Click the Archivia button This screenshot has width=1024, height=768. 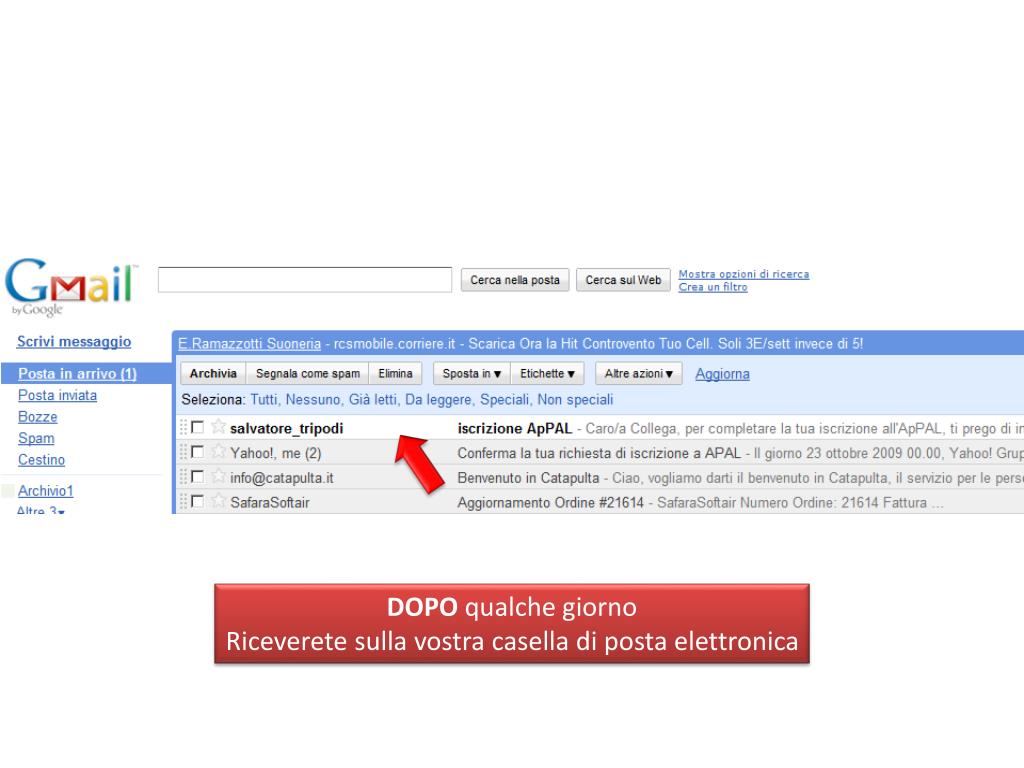pyautogui.click(x=213, y=374)
